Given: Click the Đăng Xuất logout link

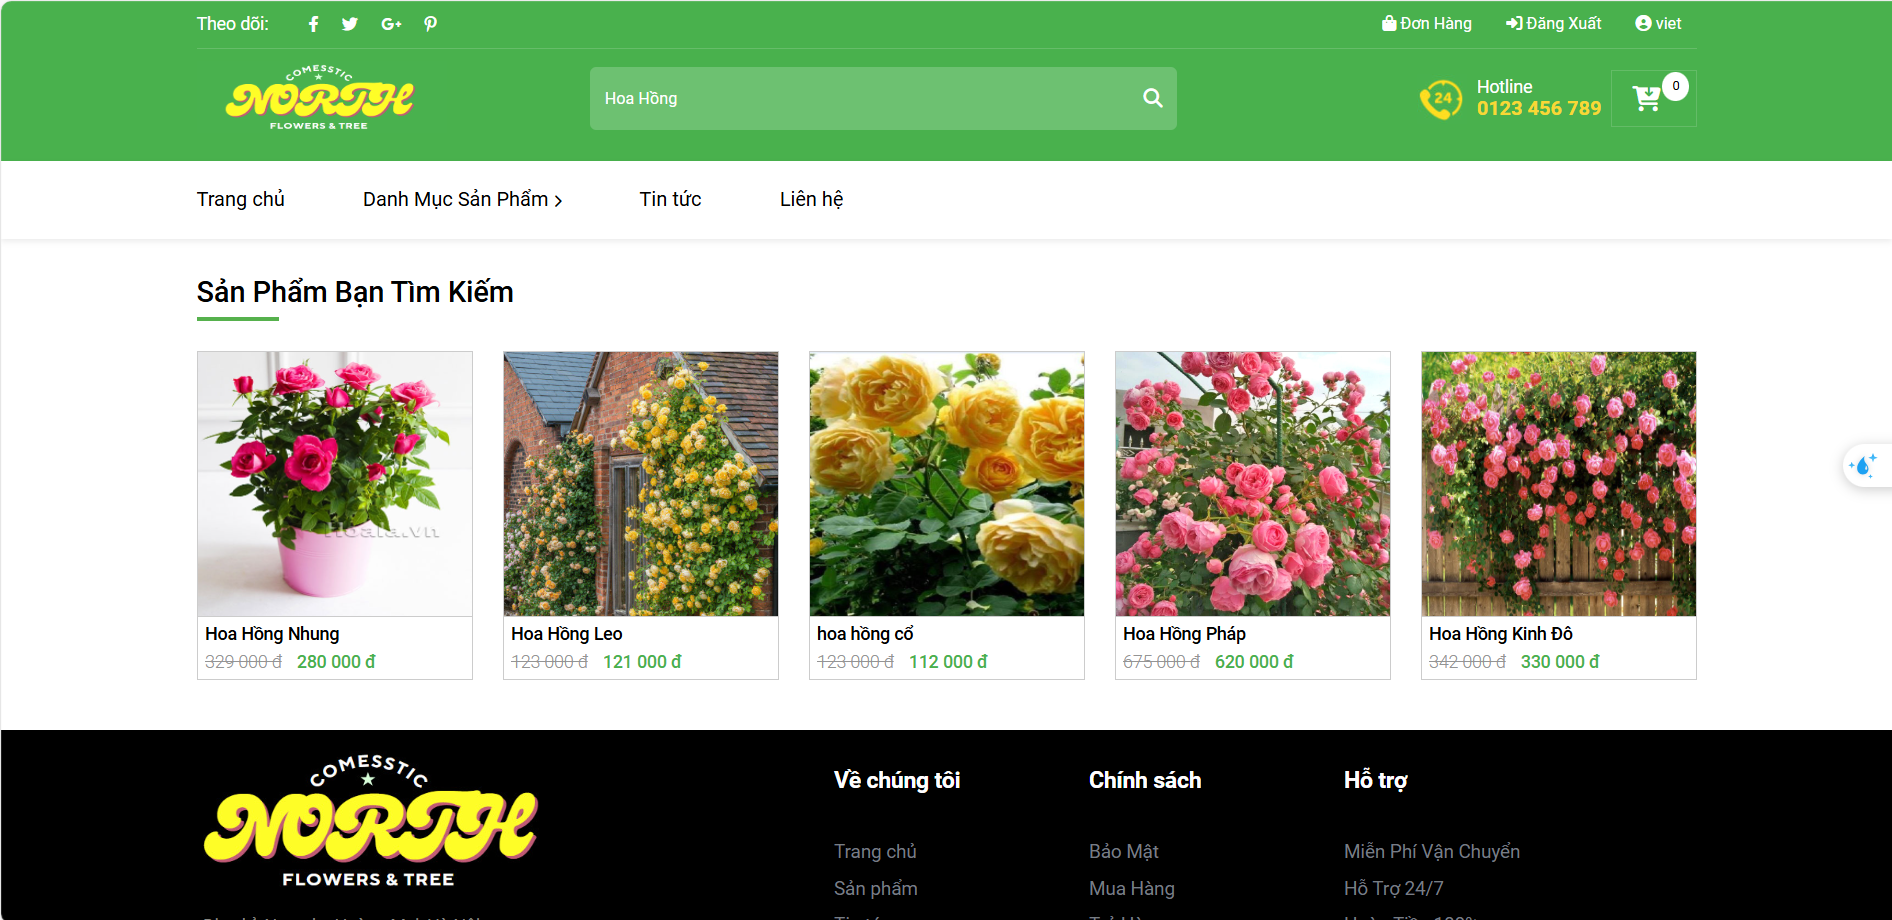Looking at the screenshot, I should click(1554, 23).
